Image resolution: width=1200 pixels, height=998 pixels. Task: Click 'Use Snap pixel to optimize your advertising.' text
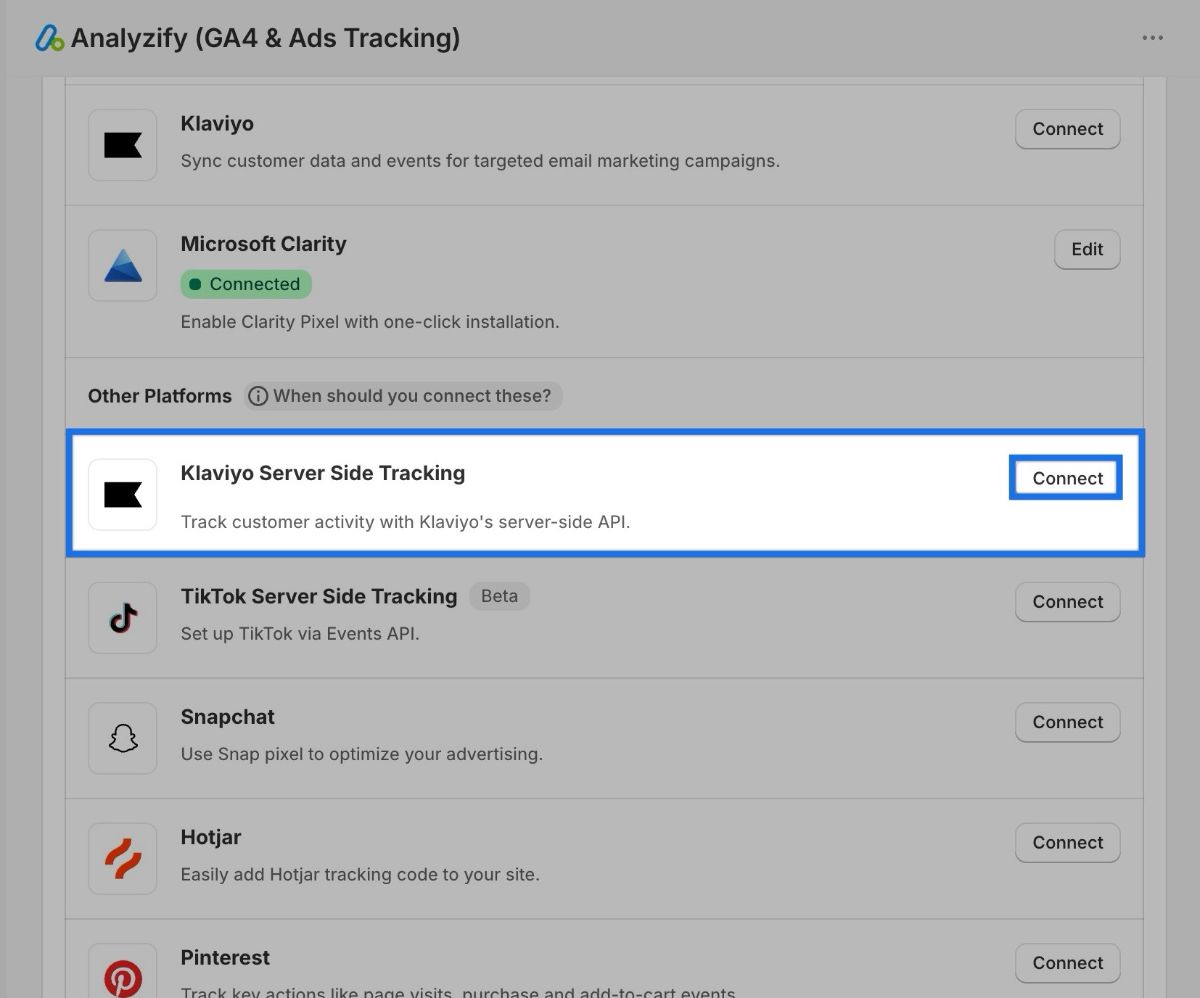click(362, 754)
